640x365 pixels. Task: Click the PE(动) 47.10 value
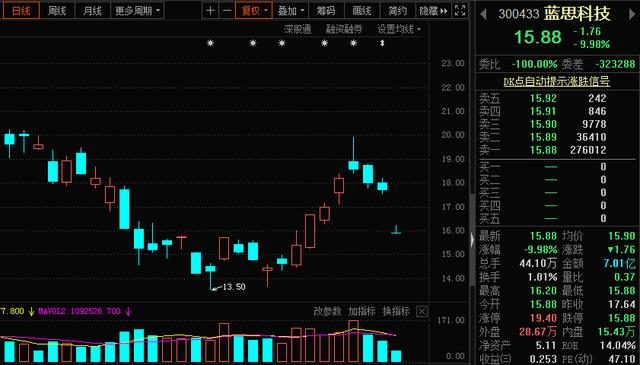click(x=622, y=359)
